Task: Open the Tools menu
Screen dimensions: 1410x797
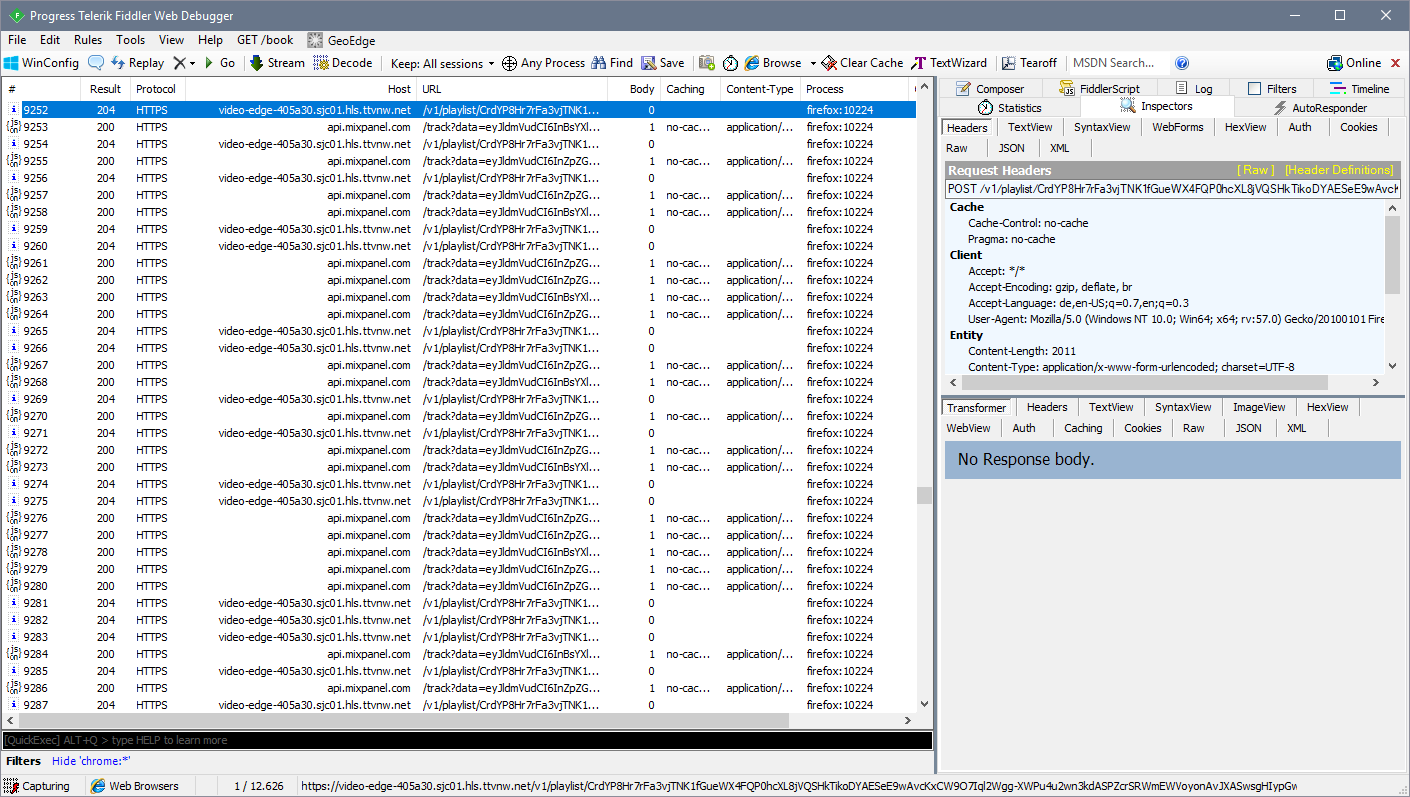Action: [130, 40]
